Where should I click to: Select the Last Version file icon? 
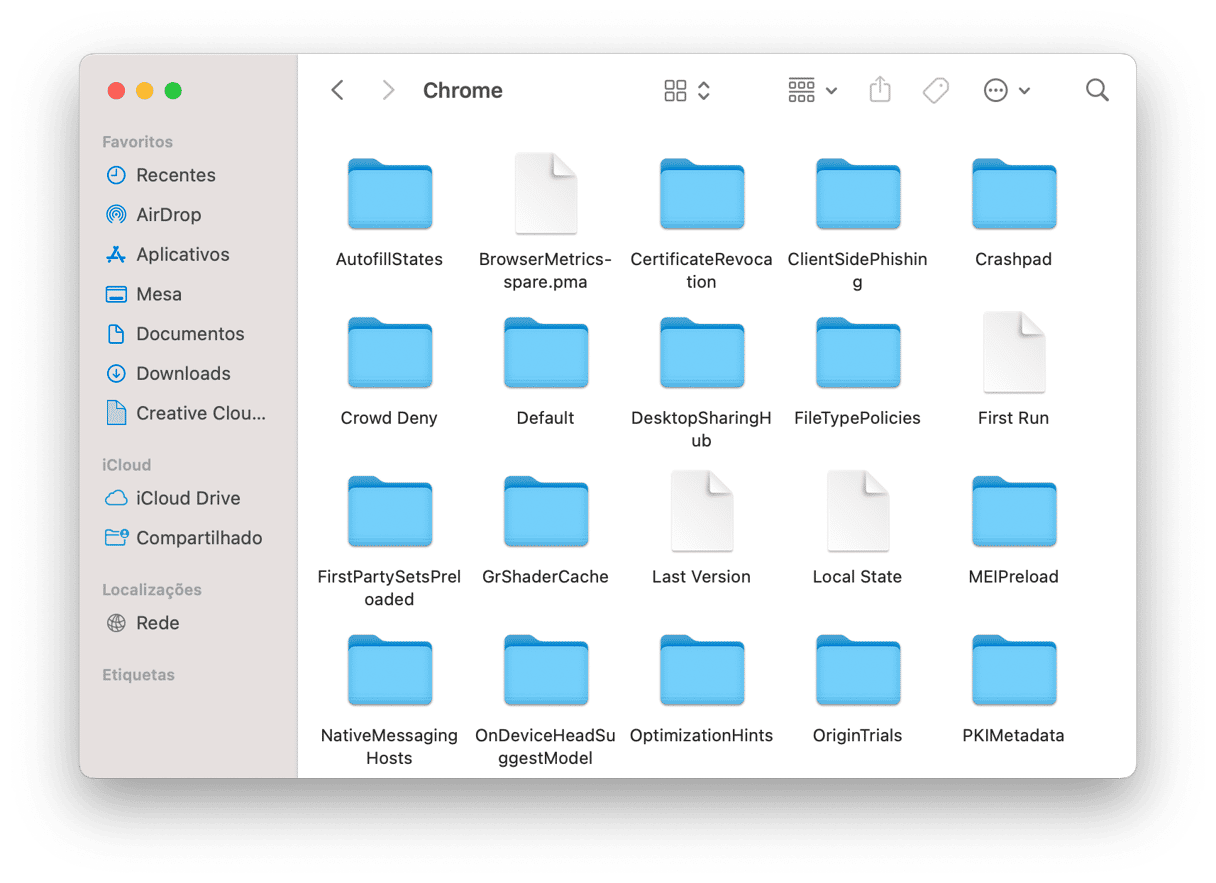tap(702, 511)
